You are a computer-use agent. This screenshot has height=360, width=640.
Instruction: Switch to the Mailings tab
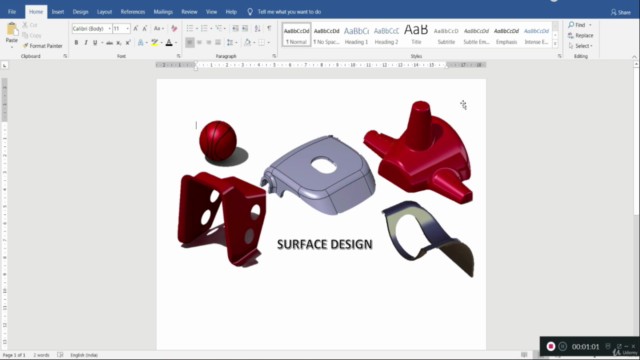coord(163,12)
